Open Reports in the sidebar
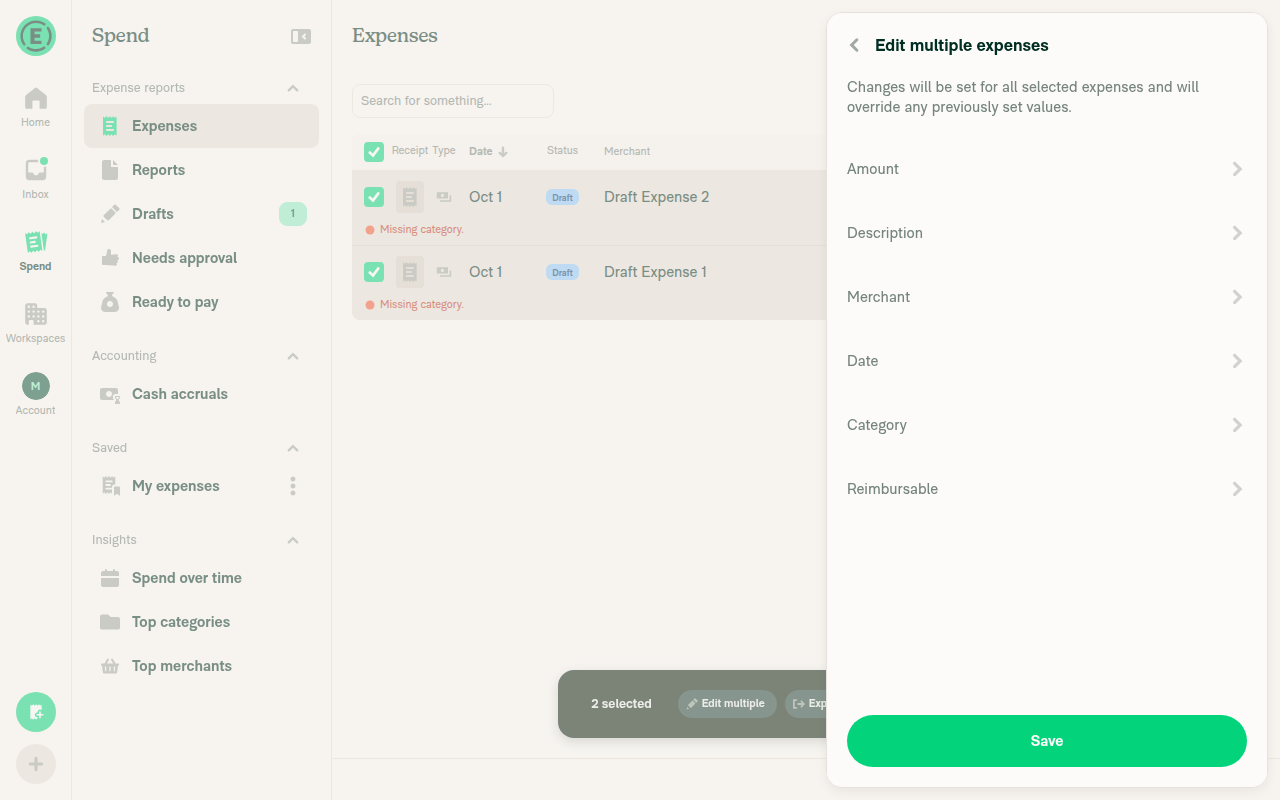Screen dimensions: 1280x800 click(201, 170)
